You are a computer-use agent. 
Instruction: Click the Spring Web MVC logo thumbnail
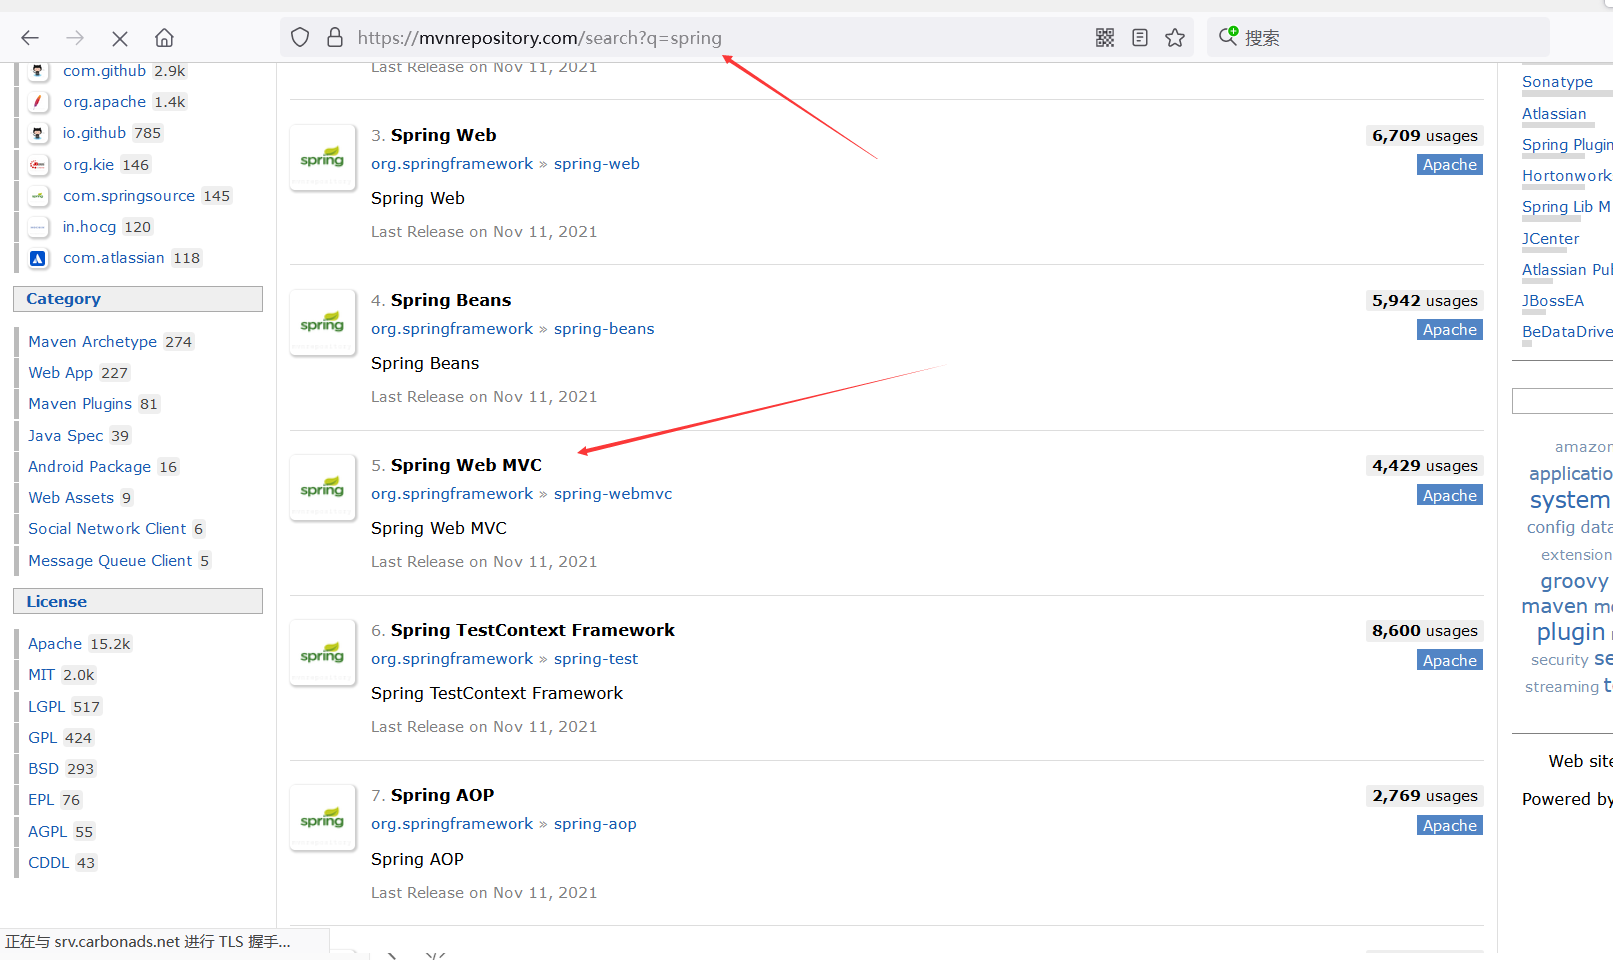click(x=322, y=488)
